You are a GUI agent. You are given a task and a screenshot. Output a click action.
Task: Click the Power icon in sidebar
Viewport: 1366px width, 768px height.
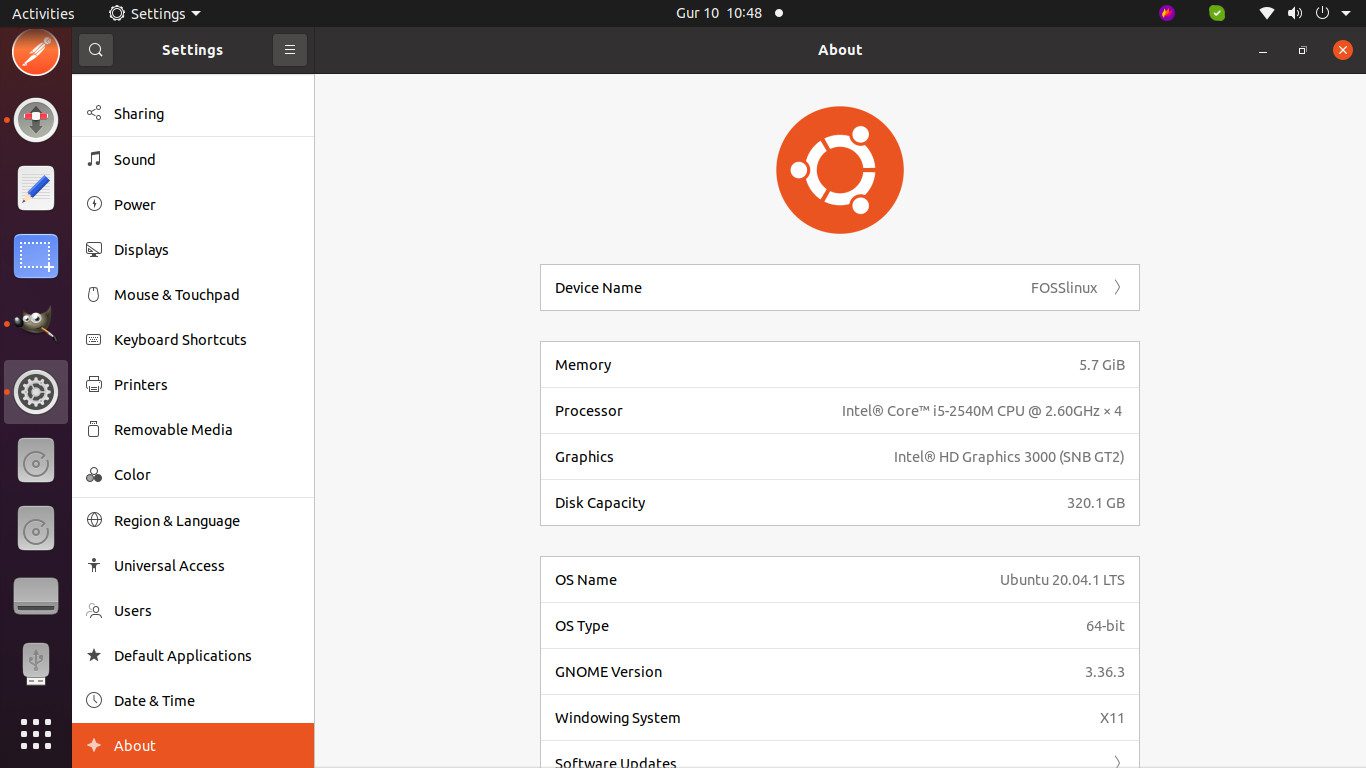point(94,204)
